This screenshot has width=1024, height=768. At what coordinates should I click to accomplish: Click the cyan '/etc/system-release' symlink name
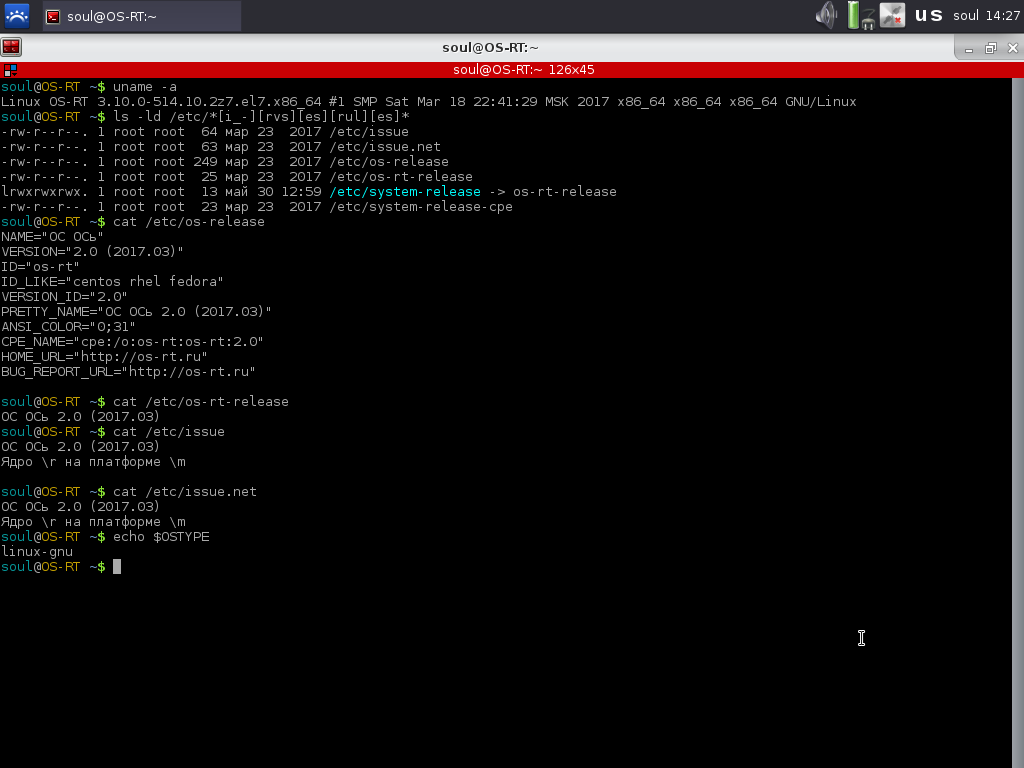pos(405,192)
